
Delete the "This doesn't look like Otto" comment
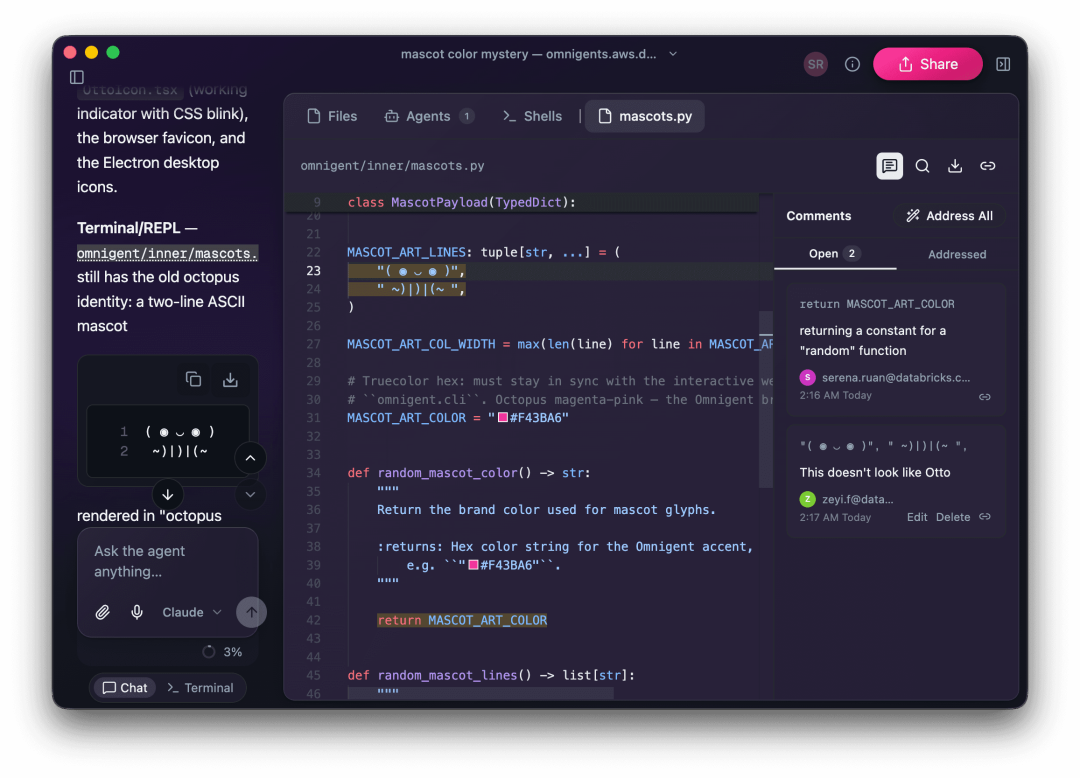[953, 517]
